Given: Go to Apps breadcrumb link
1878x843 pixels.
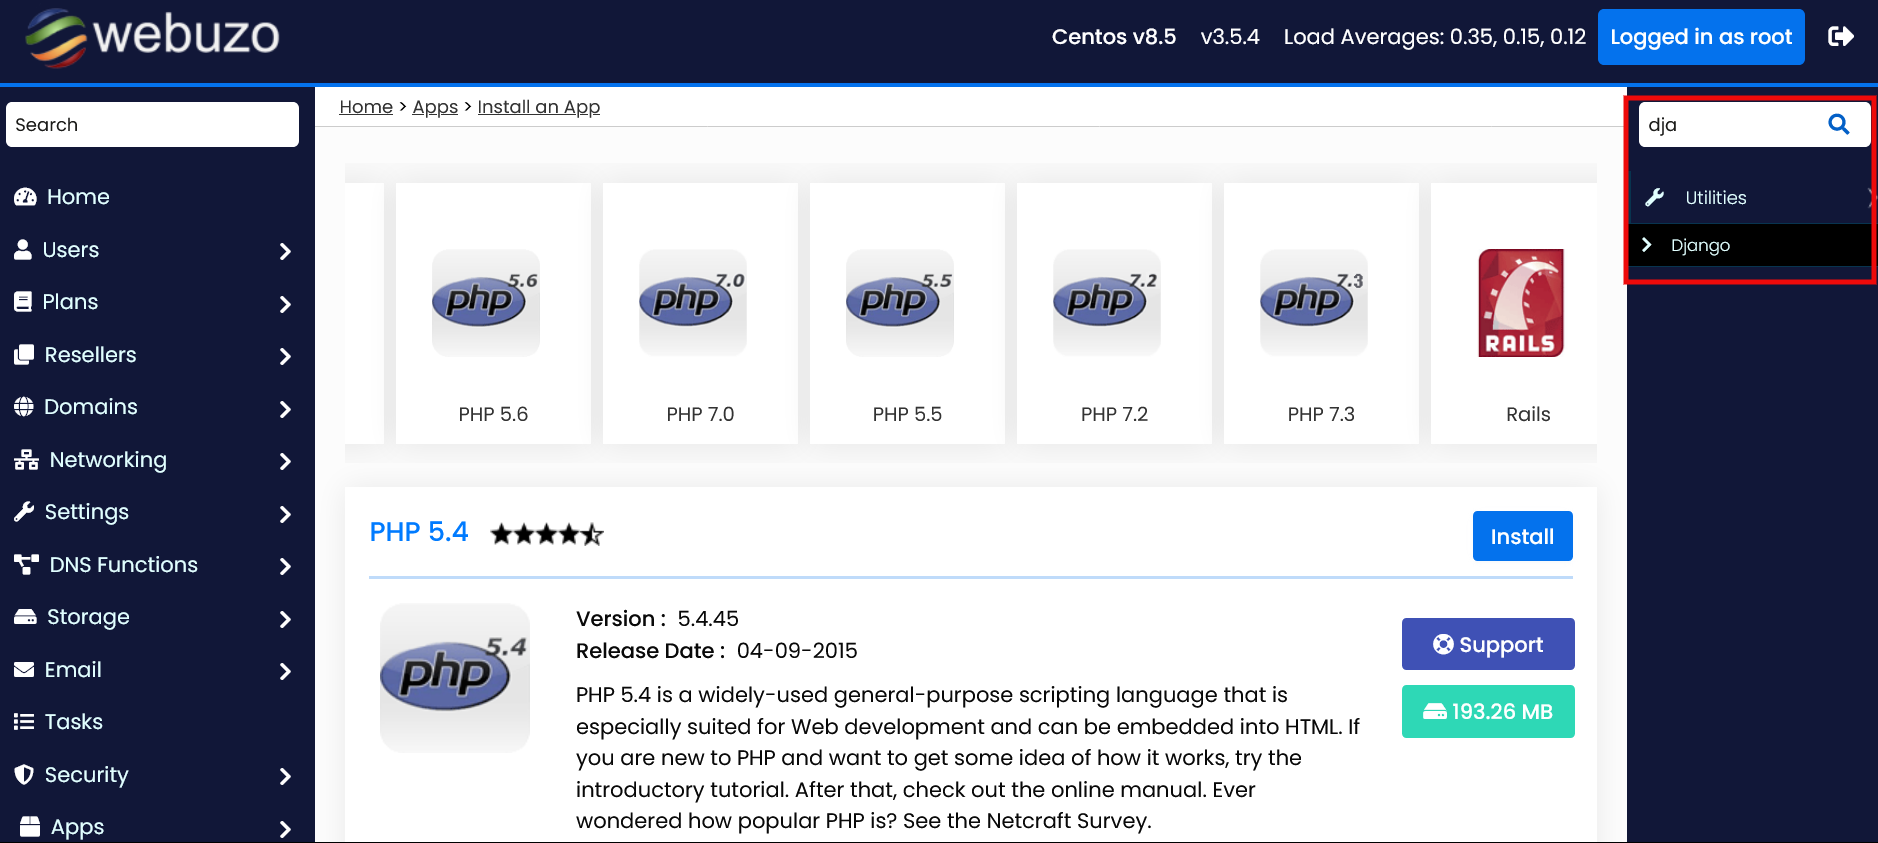Looking at the screenshot, I should click(x=435, y=107).
